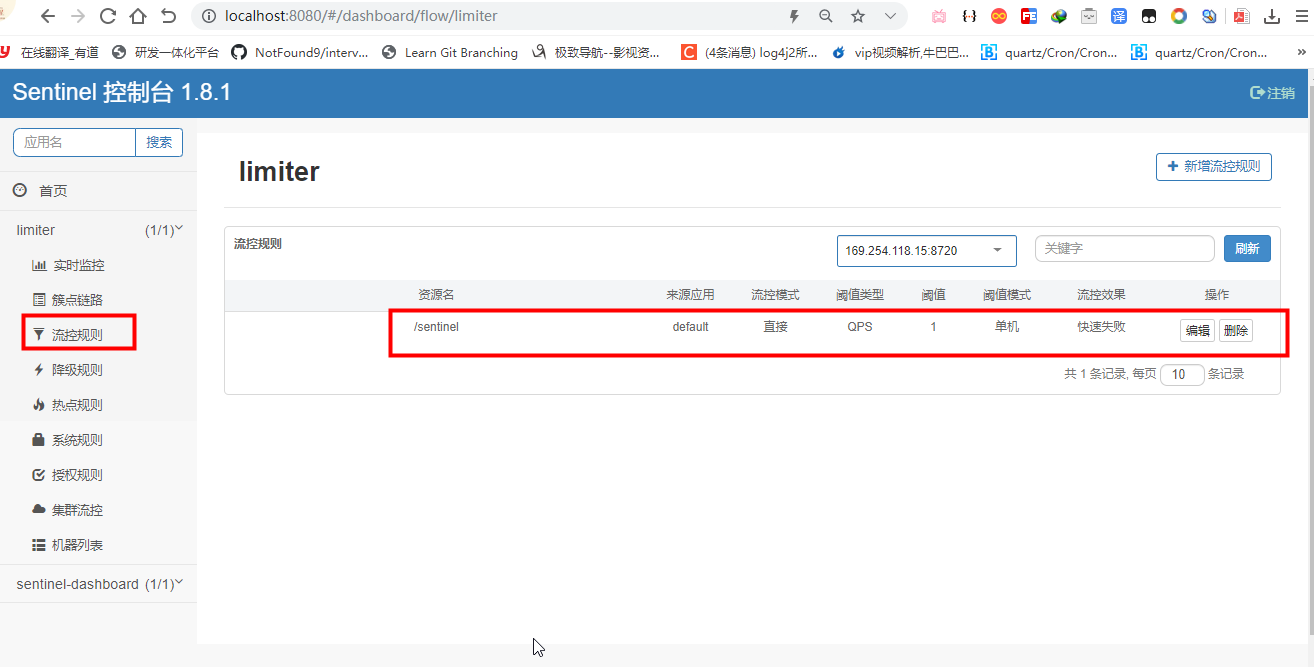Expand the sentinel-dashboard app chevron
Screen dimensions: 1314x667
pos(179,582)
